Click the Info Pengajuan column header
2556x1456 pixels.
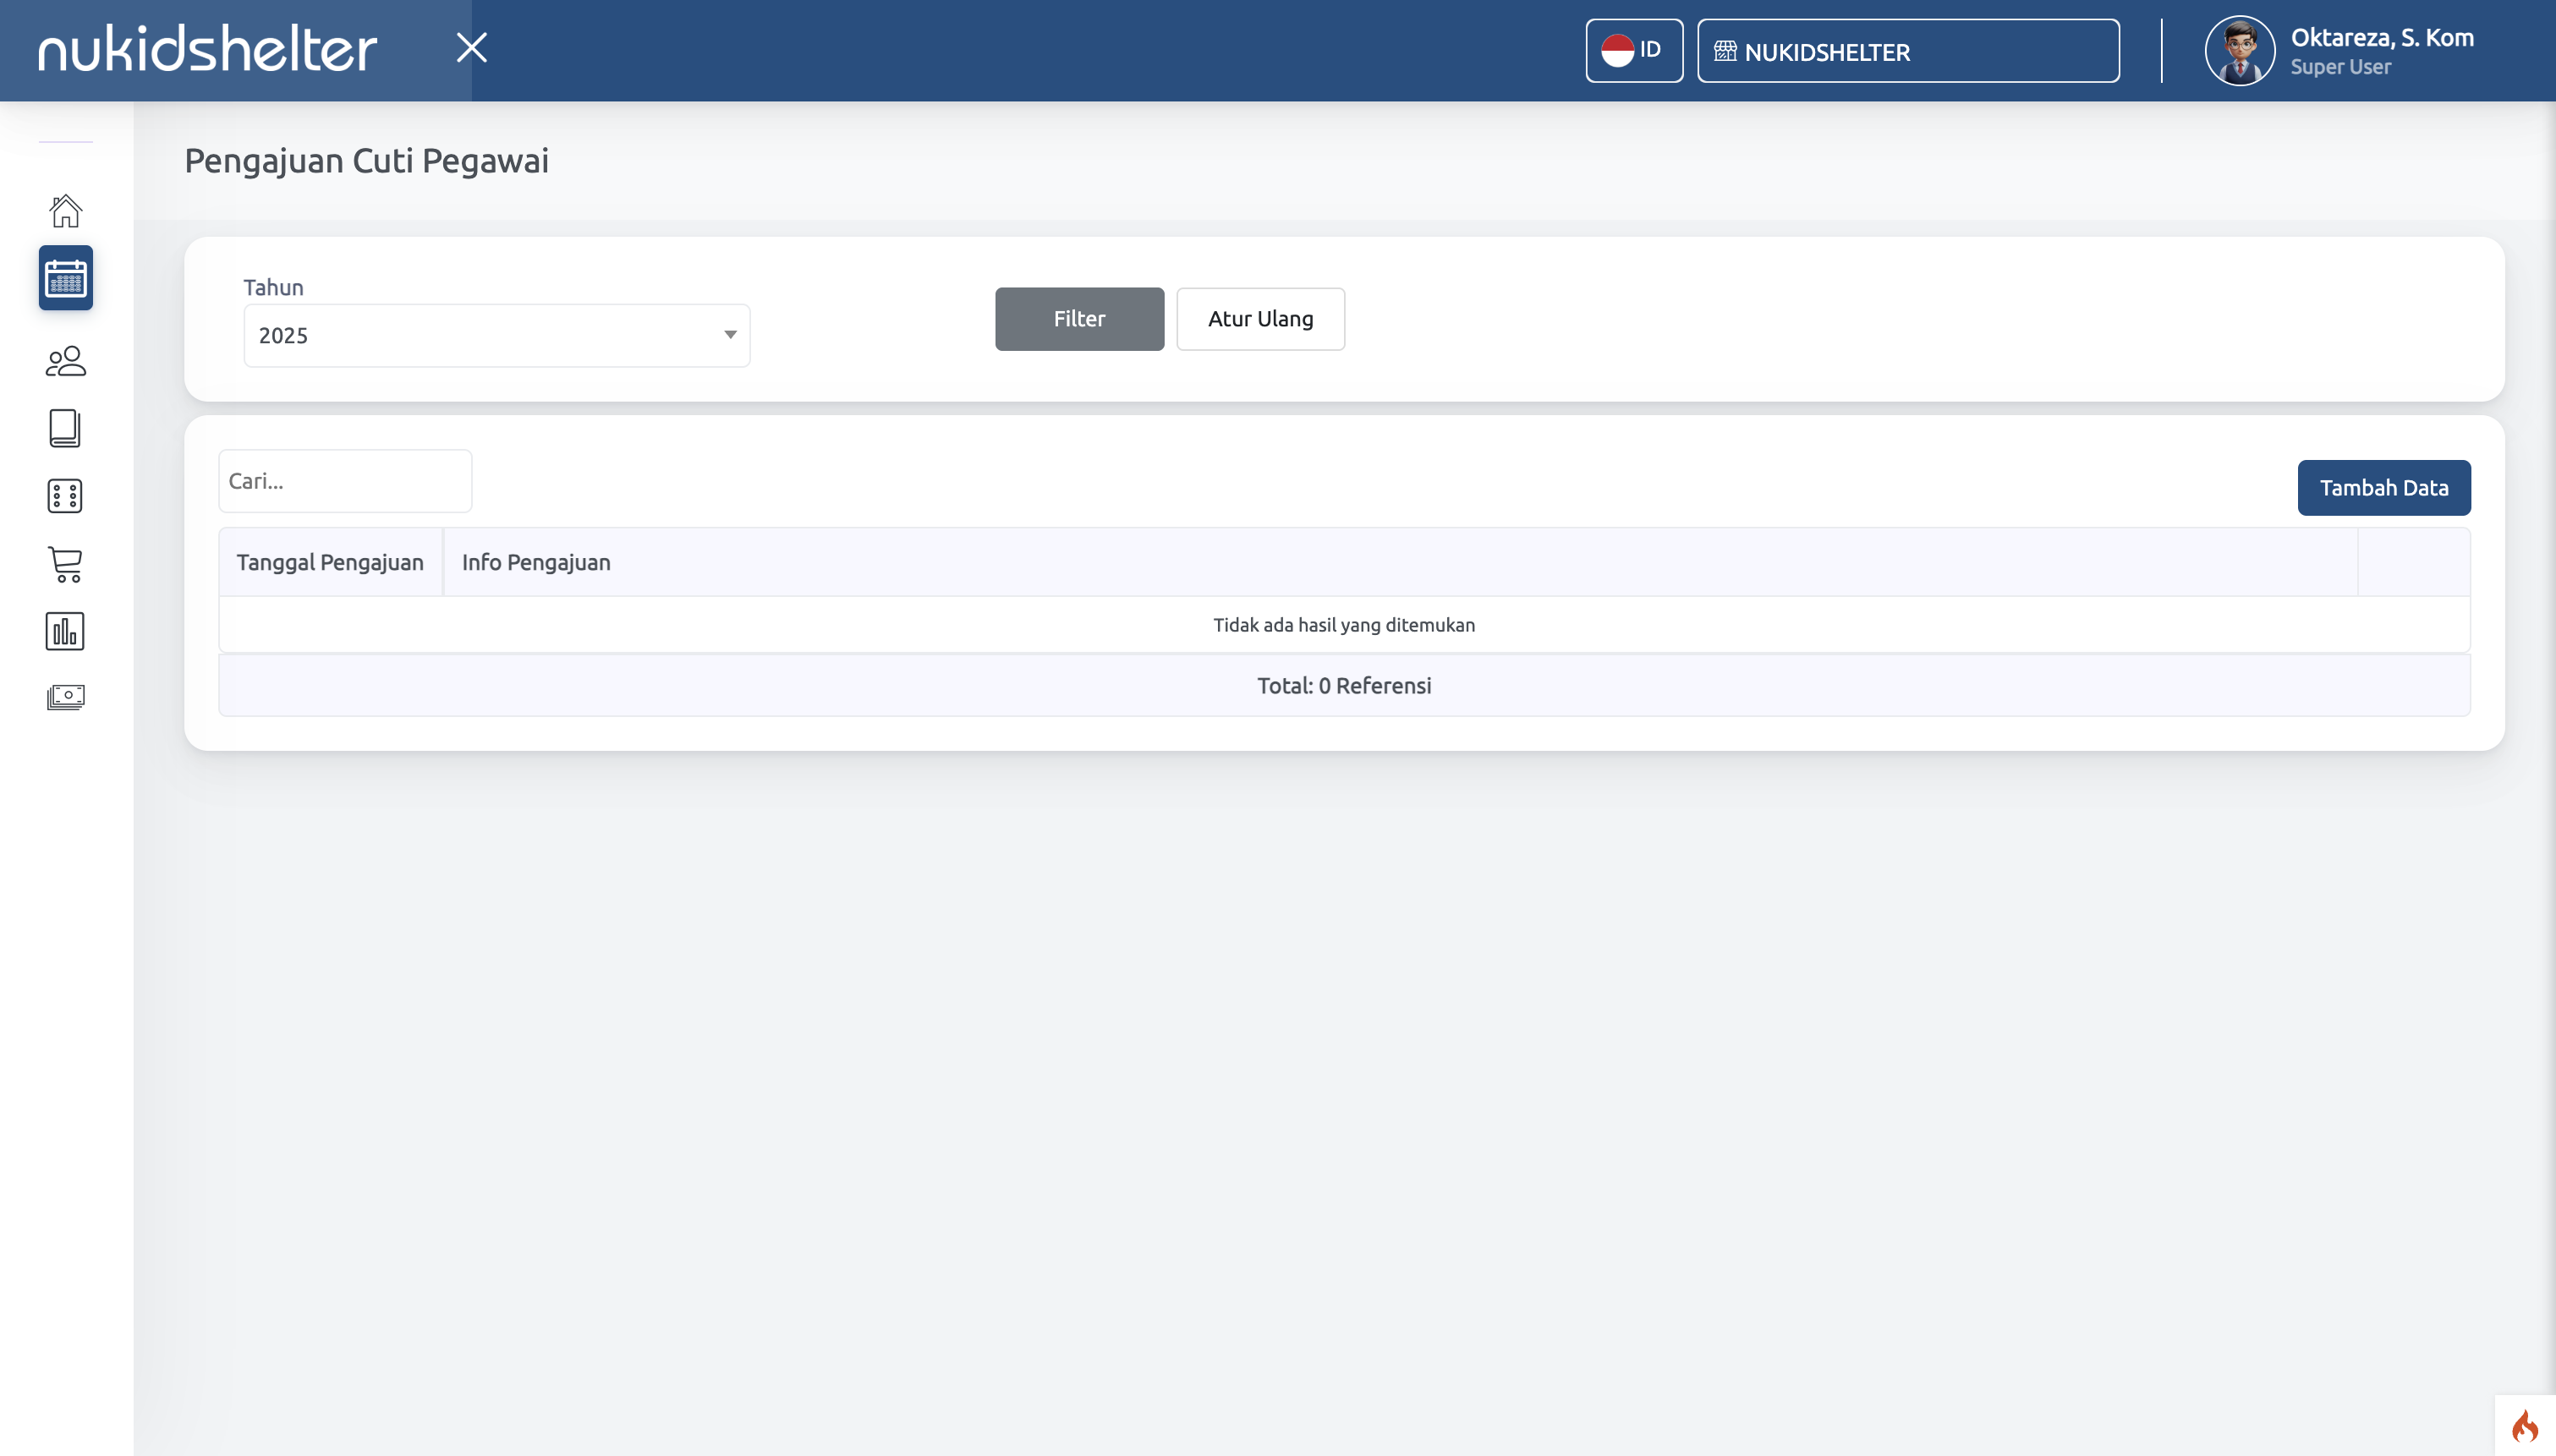(x=535, y=562)
